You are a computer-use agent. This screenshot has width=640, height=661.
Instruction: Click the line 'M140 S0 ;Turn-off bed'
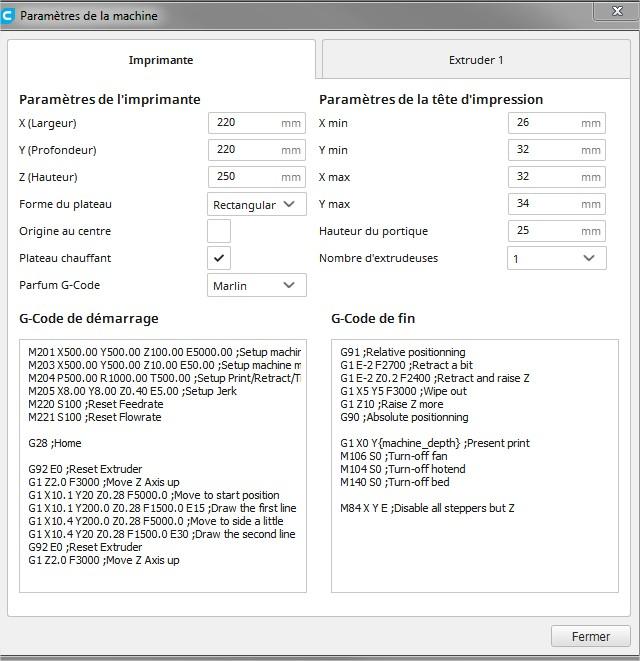point(395,482)
